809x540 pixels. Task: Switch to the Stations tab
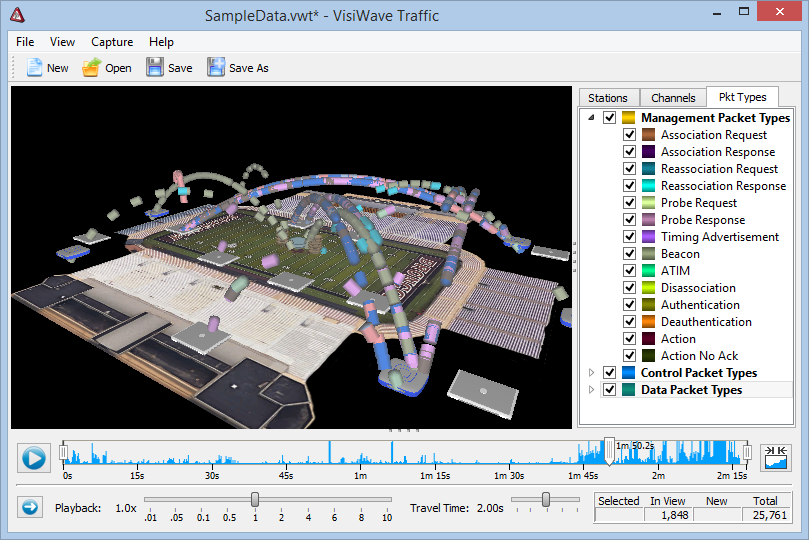pos(608,97)
